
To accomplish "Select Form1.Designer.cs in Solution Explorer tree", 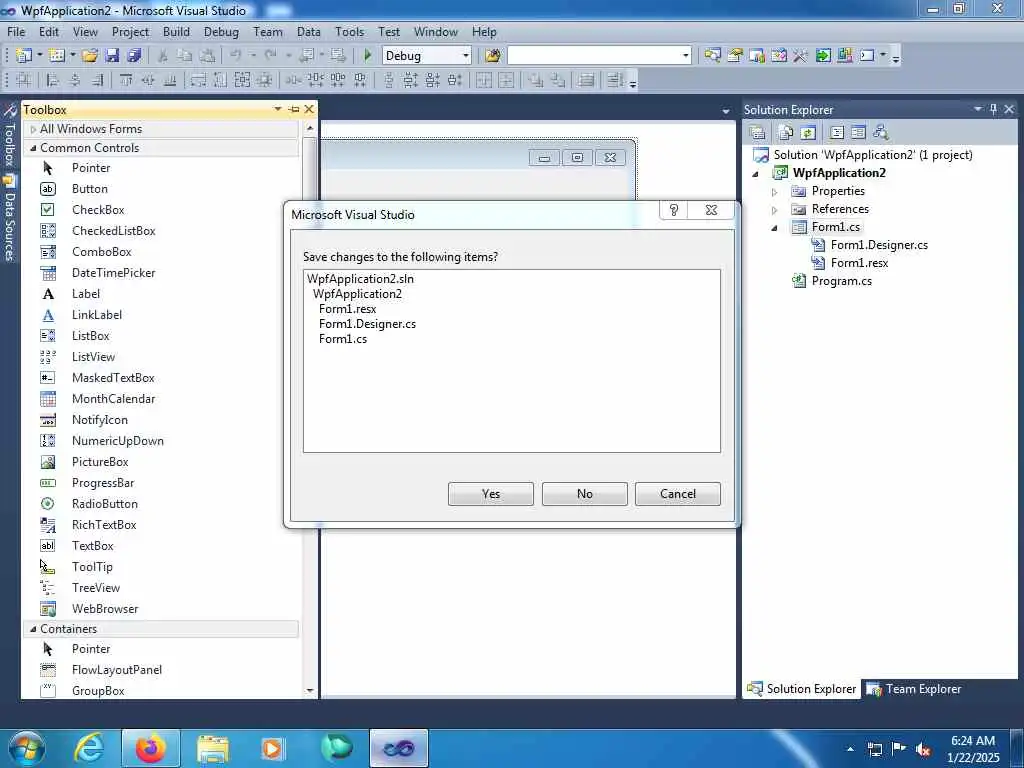I will (879, 245).
